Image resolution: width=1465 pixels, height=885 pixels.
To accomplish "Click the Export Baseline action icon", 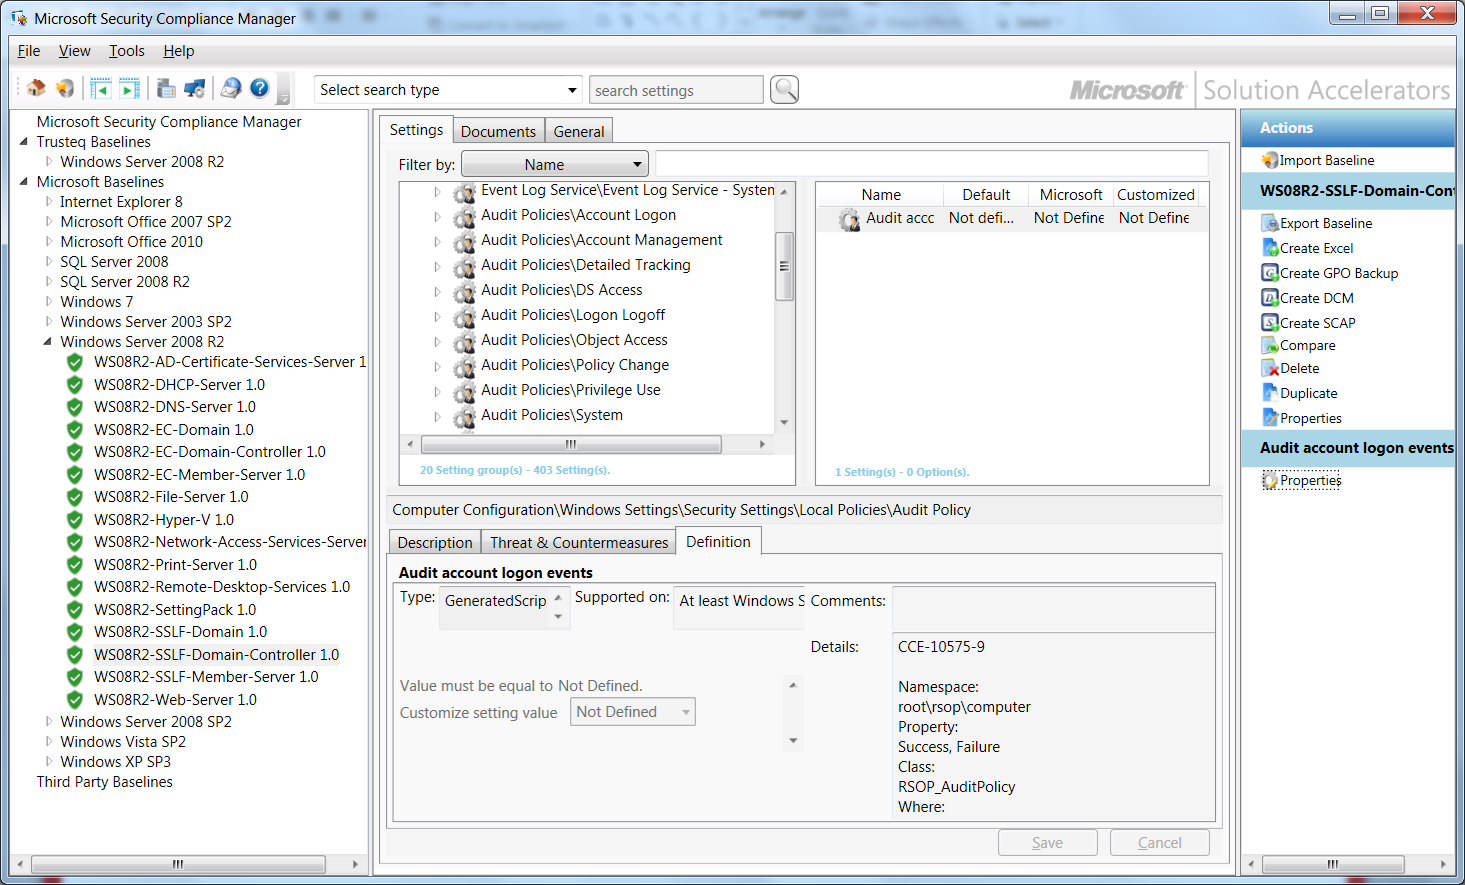I will pyautogui.click(x=1270, y=223).
